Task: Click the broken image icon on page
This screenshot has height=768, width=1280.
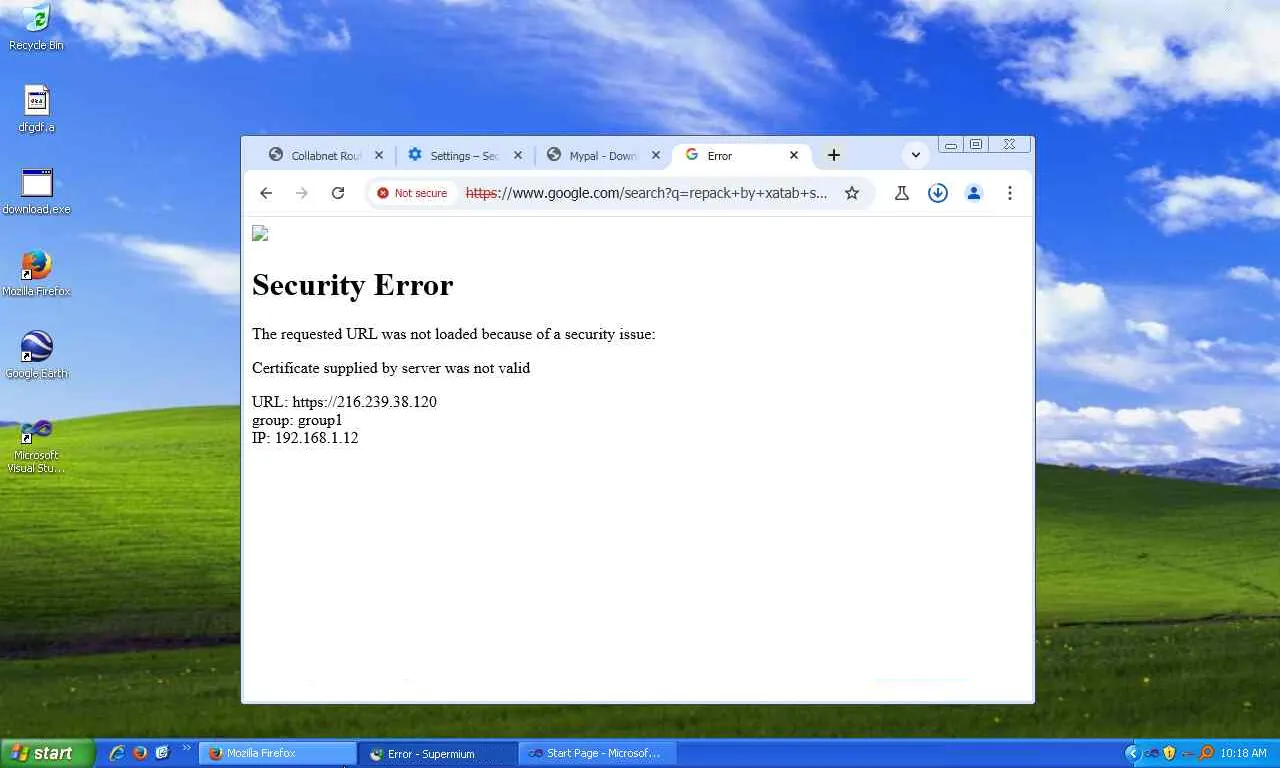Action: click(260, 234)
